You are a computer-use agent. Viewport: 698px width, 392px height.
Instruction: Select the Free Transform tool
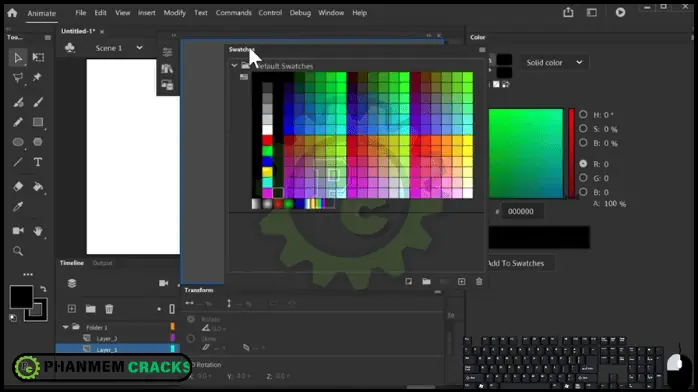click(x=38, y=57)
